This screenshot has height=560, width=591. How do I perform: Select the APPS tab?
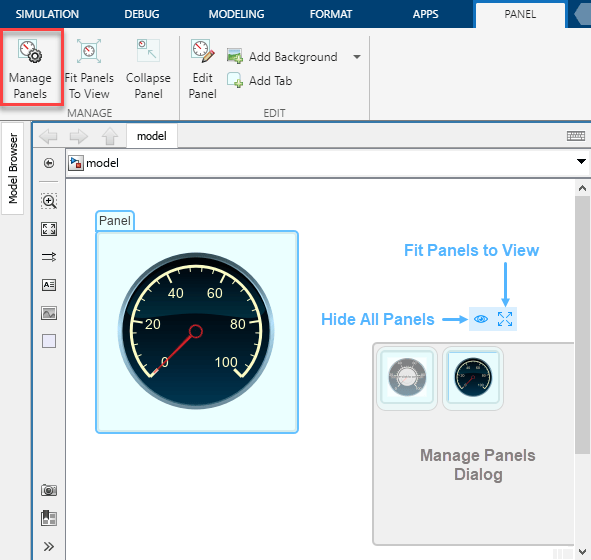(x=426, y=14)
